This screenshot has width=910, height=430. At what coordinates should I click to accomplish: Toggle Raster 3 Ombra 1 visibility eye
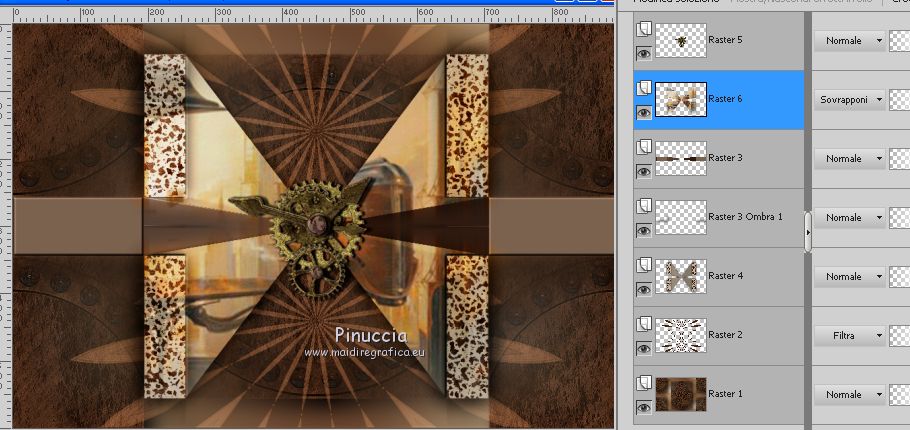(644, 230)
